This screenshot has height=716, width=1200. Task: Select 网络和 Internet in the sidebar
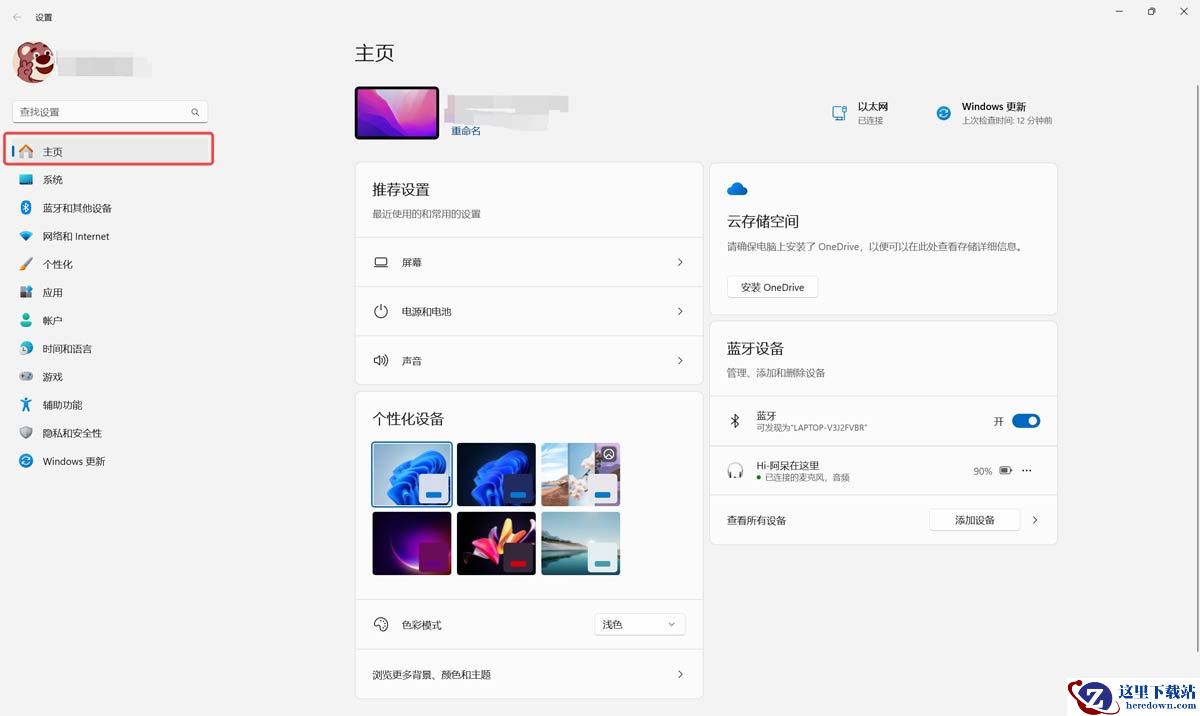click(x=110, y=236)
